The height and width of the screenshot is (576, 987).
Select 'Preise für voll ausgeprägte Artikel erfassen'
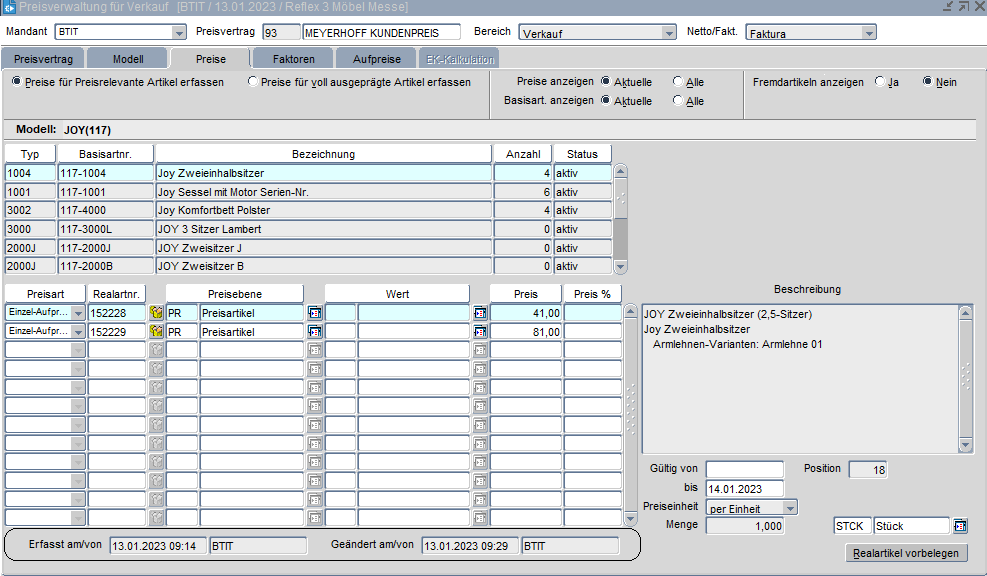point(253,82)
